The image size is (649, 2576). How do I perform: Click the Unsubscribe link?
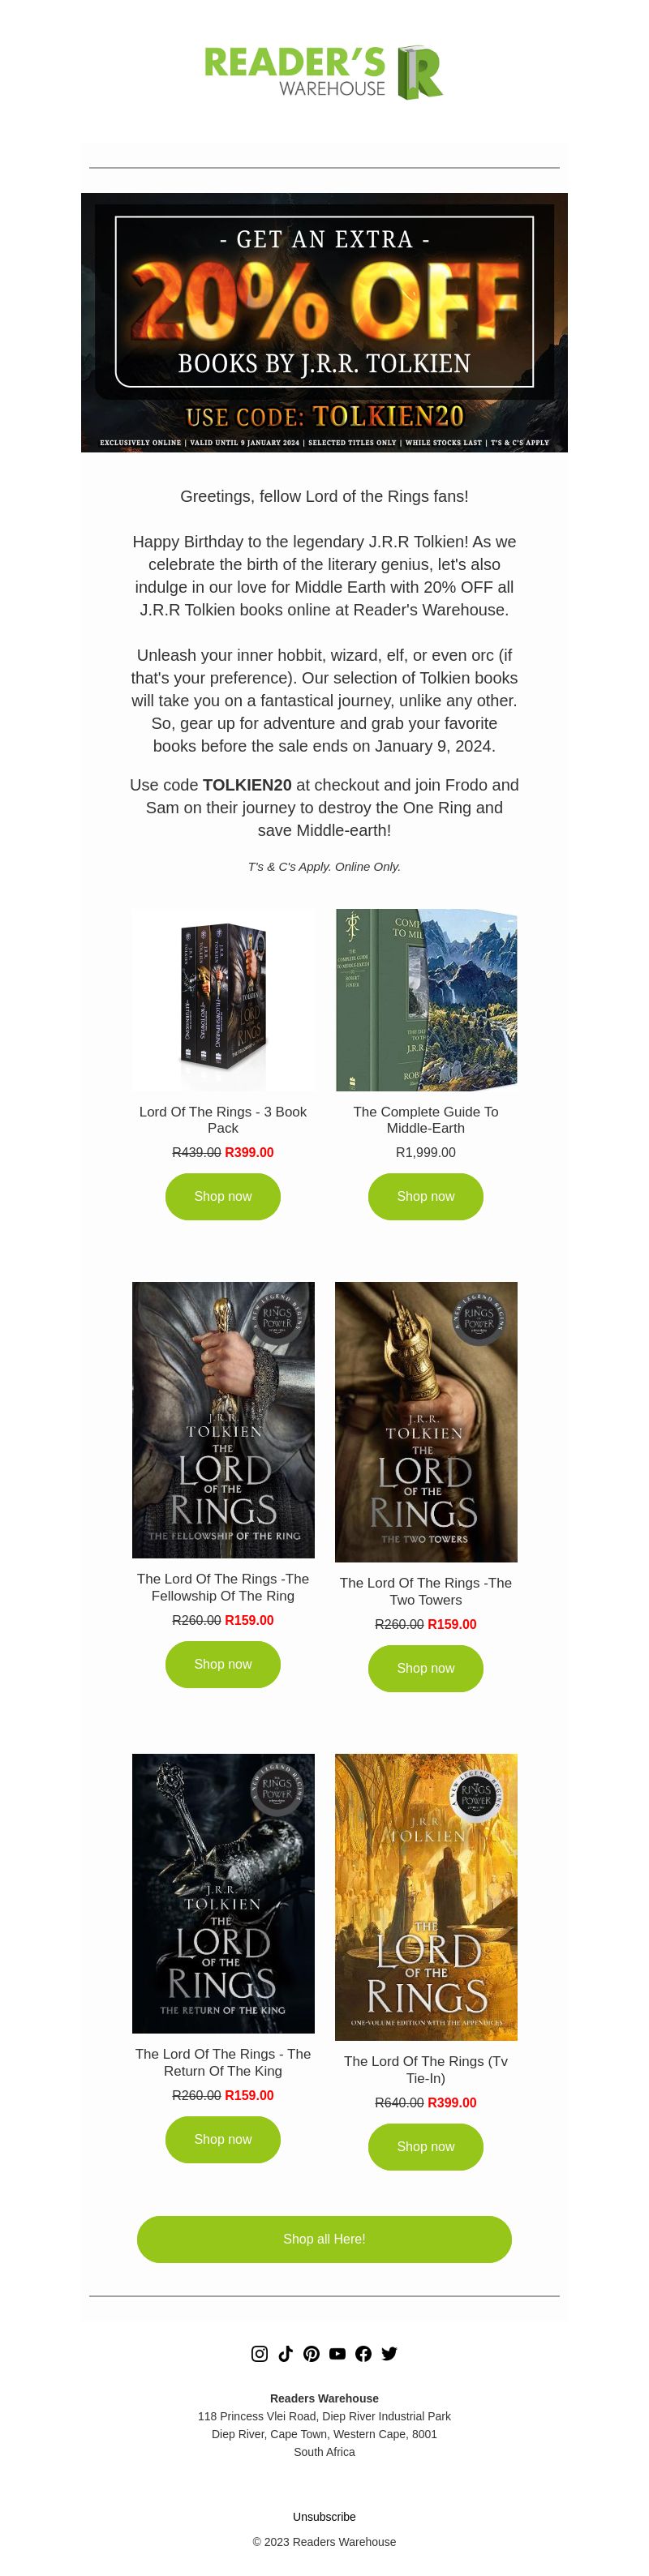(x=324, y=2517)
